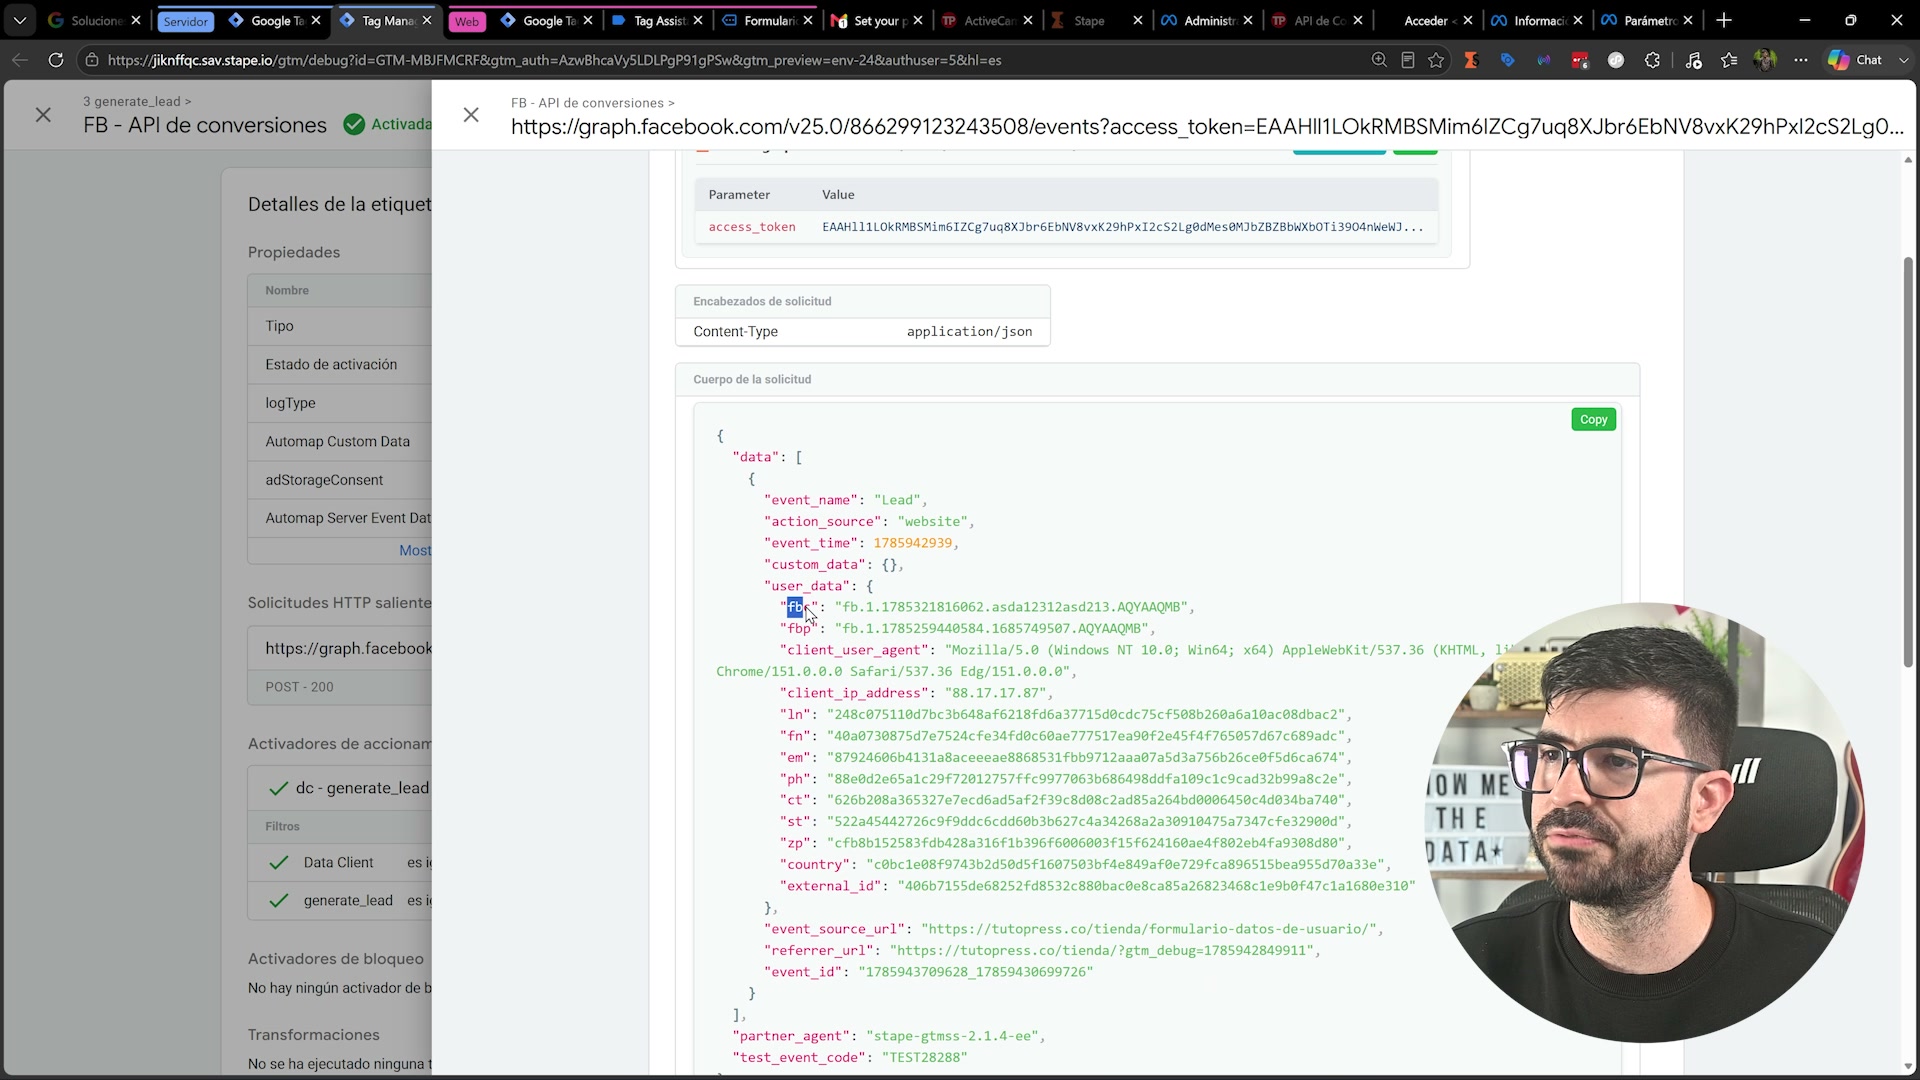Viewport: 1920px width, 1080px height.
Task: Click the green Activada status check icon
Action: point(354,124)
